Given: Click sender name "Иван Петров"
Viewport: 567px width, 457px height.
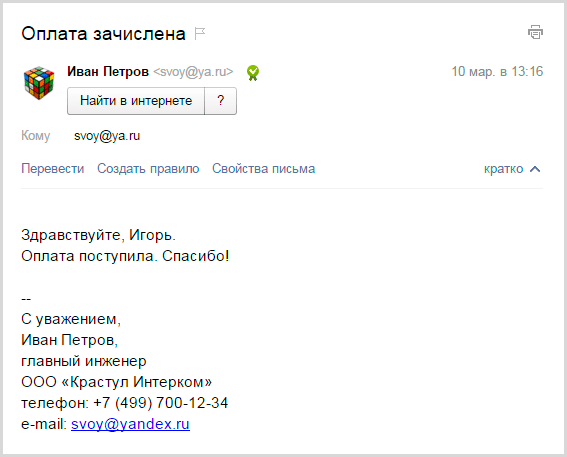Looking at the screenshot, I should point(108,72).
